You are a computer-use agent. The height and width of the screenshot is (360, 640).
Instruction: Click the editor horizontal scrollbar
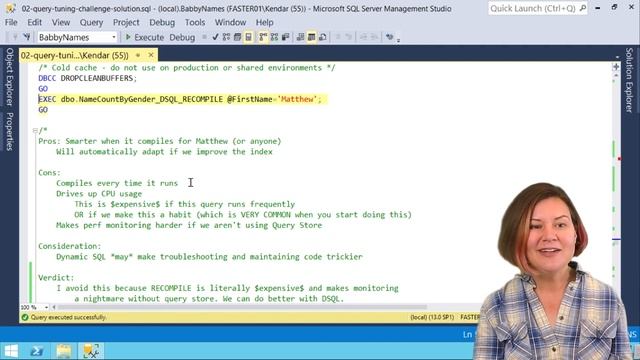[242, 307]
